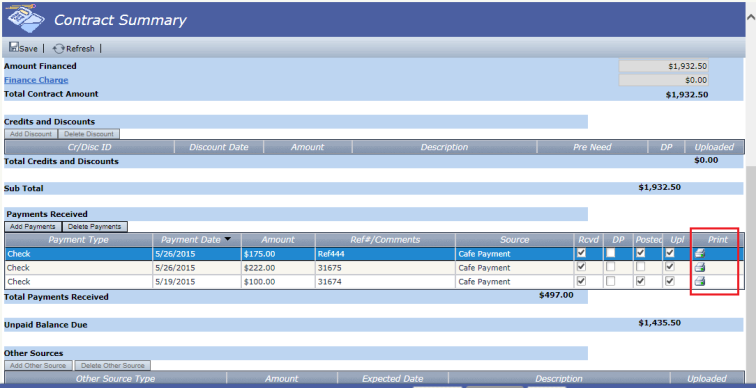Sort by Payment Type column header
This screenshot has height=388, width=756.
click(79, 240)
